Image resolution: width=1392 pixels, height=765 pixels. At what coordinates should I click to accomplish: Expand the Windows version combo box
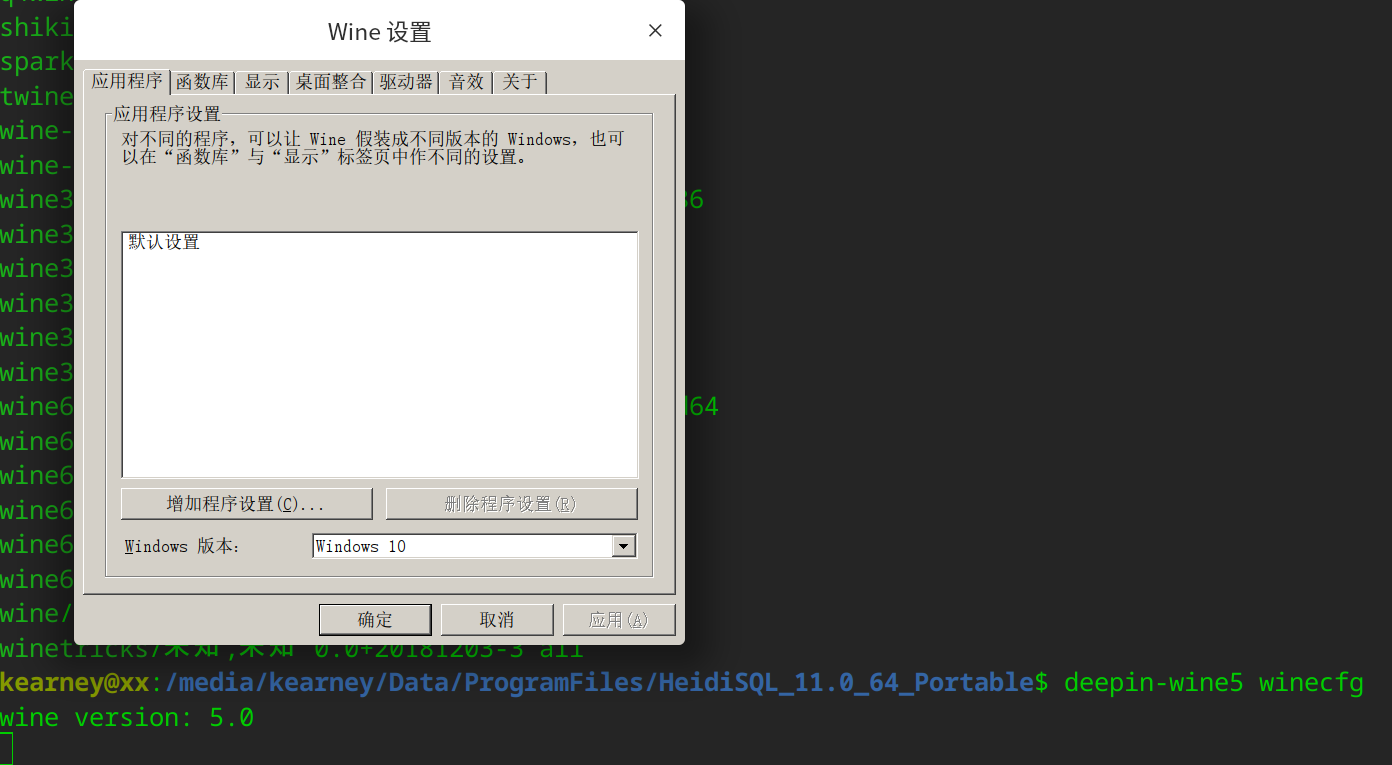(623, 545)
